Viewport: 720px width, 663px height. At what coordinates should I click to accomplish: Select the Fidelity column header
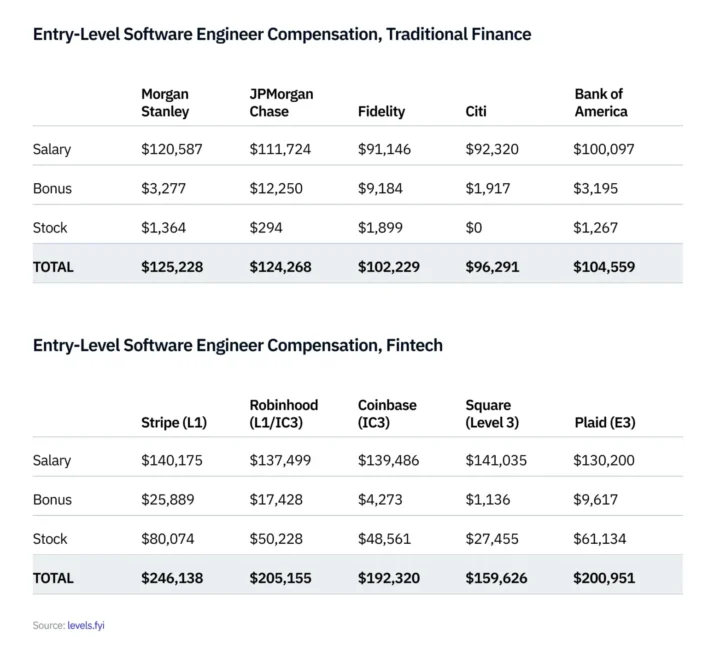click(x=381, y=112)
